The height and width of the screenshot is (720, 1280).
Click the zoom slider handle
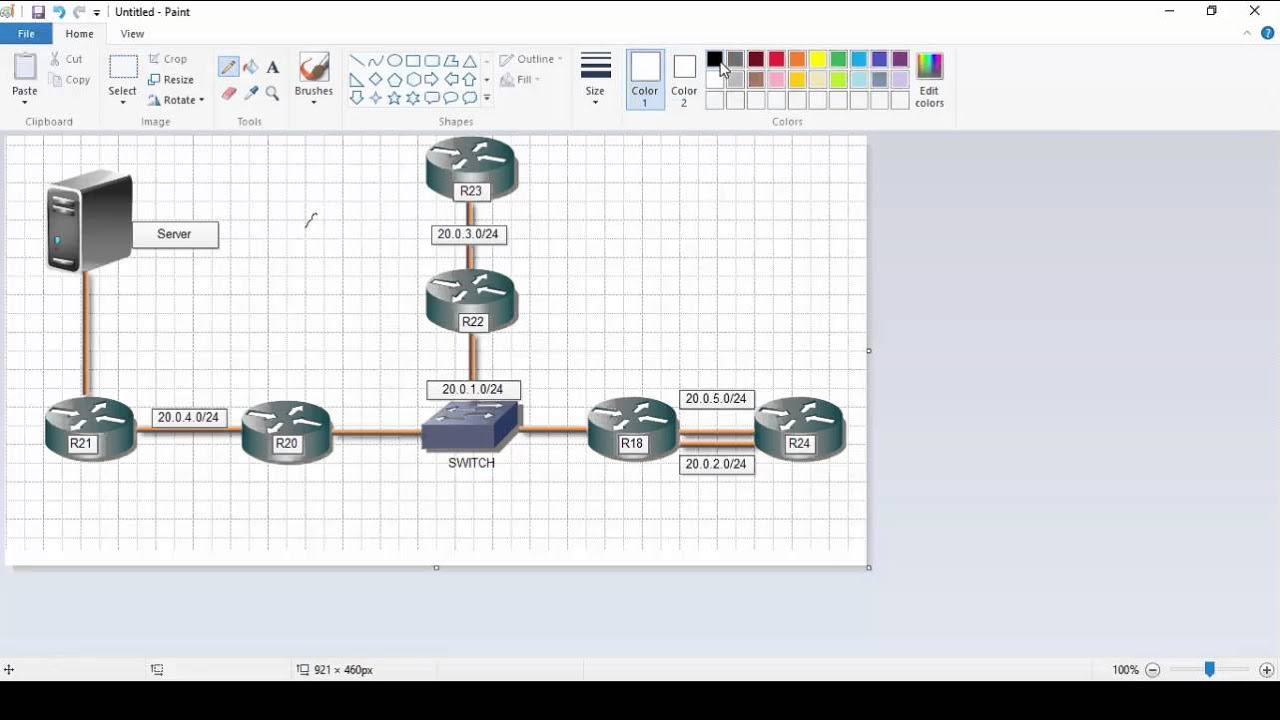tap(1209, 670)
